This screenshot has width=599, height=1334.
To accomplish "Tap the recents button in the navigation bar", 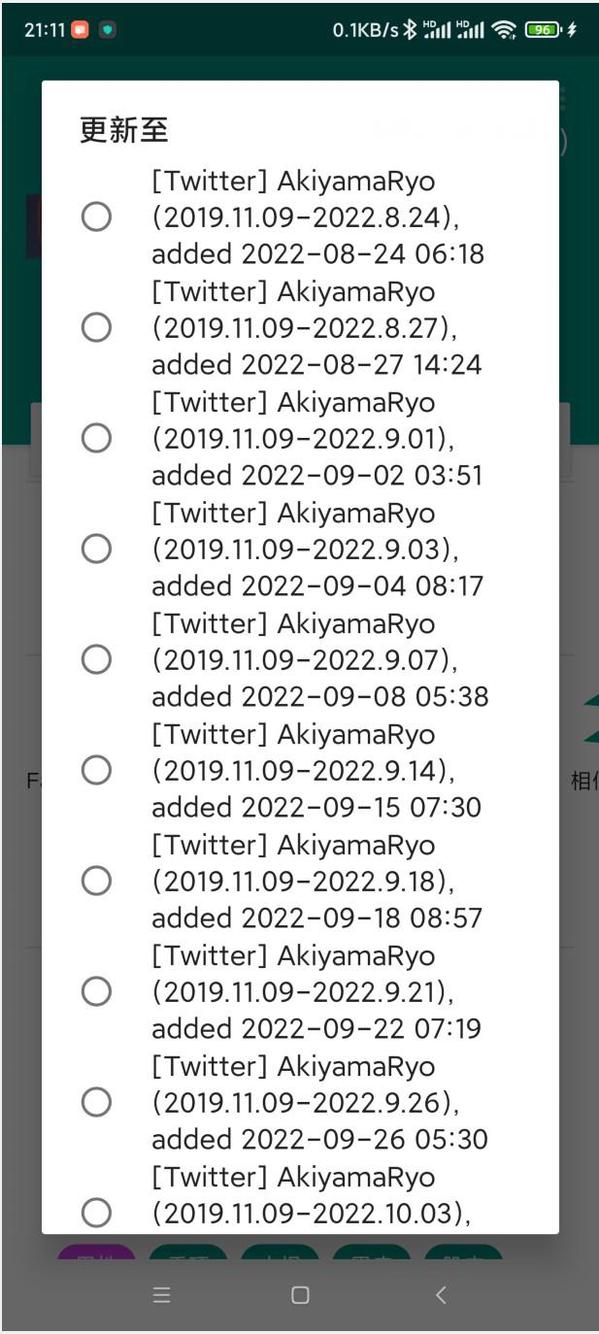I will (x=161, y=1294).
